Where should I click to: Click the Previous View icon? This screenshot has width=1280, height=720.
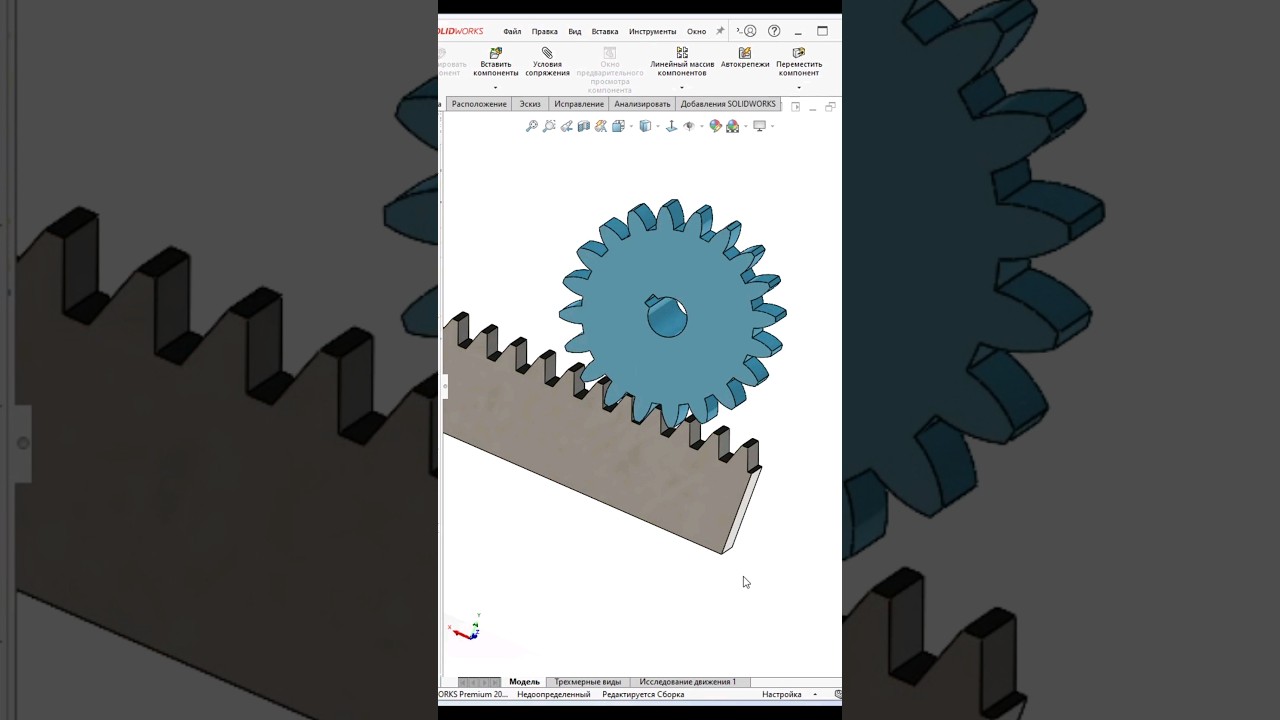(566, 126)
